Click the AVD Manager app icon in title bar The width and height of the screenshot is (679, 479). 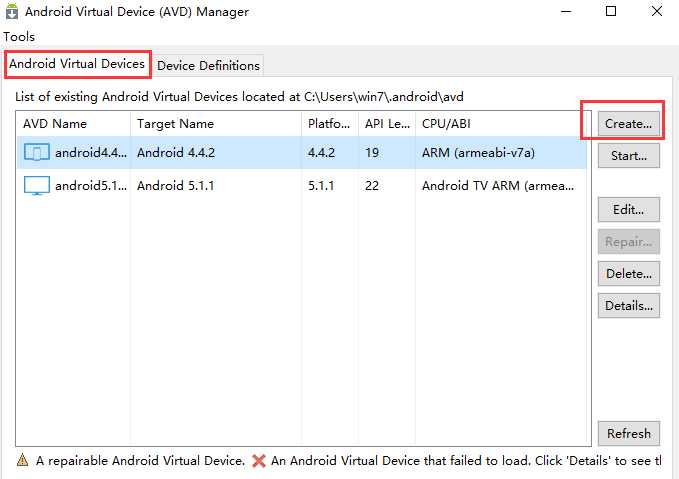click(12, 11)
